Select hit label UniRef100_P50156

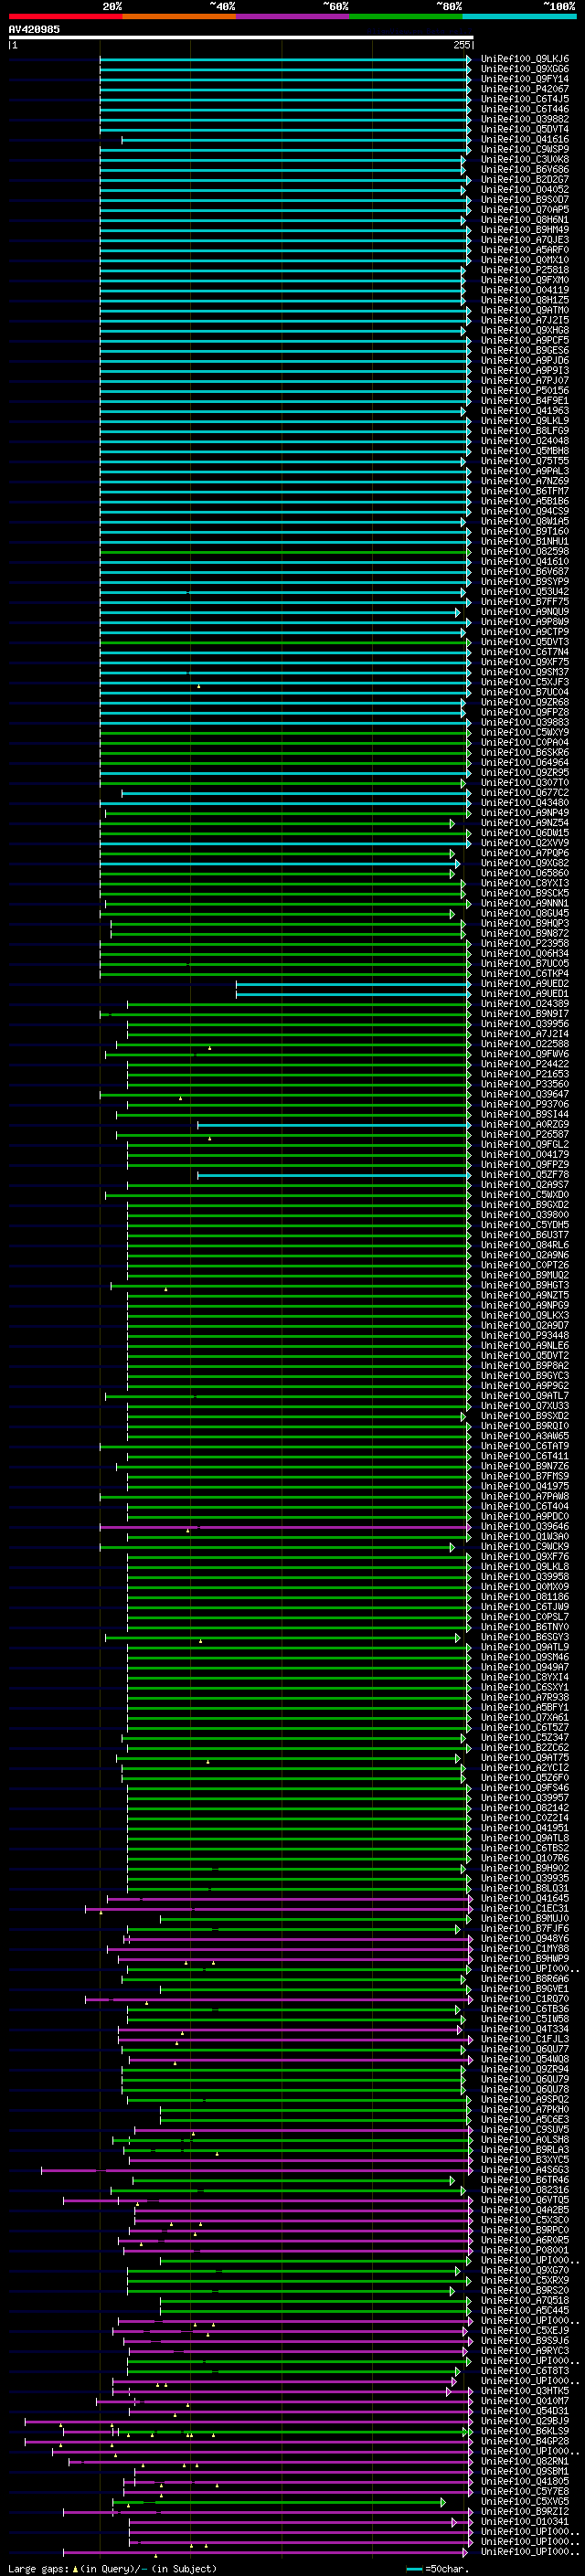tap(525, 390)
